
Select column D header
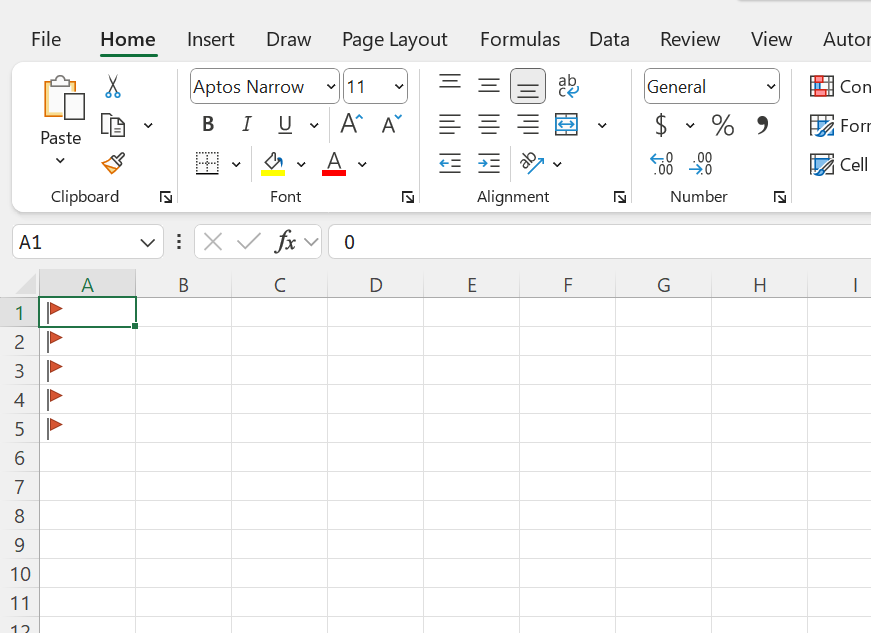click(376, 285)
